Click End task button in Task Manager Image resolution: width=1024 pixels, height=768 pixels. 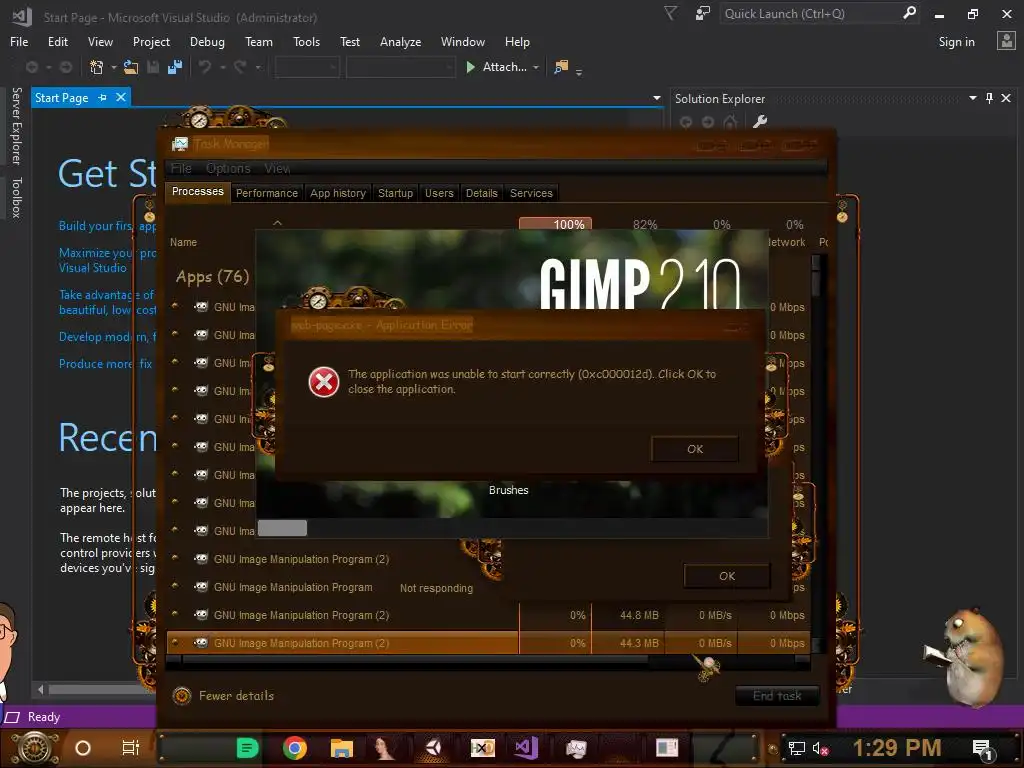pyautogui.click(x=777, y=696)
